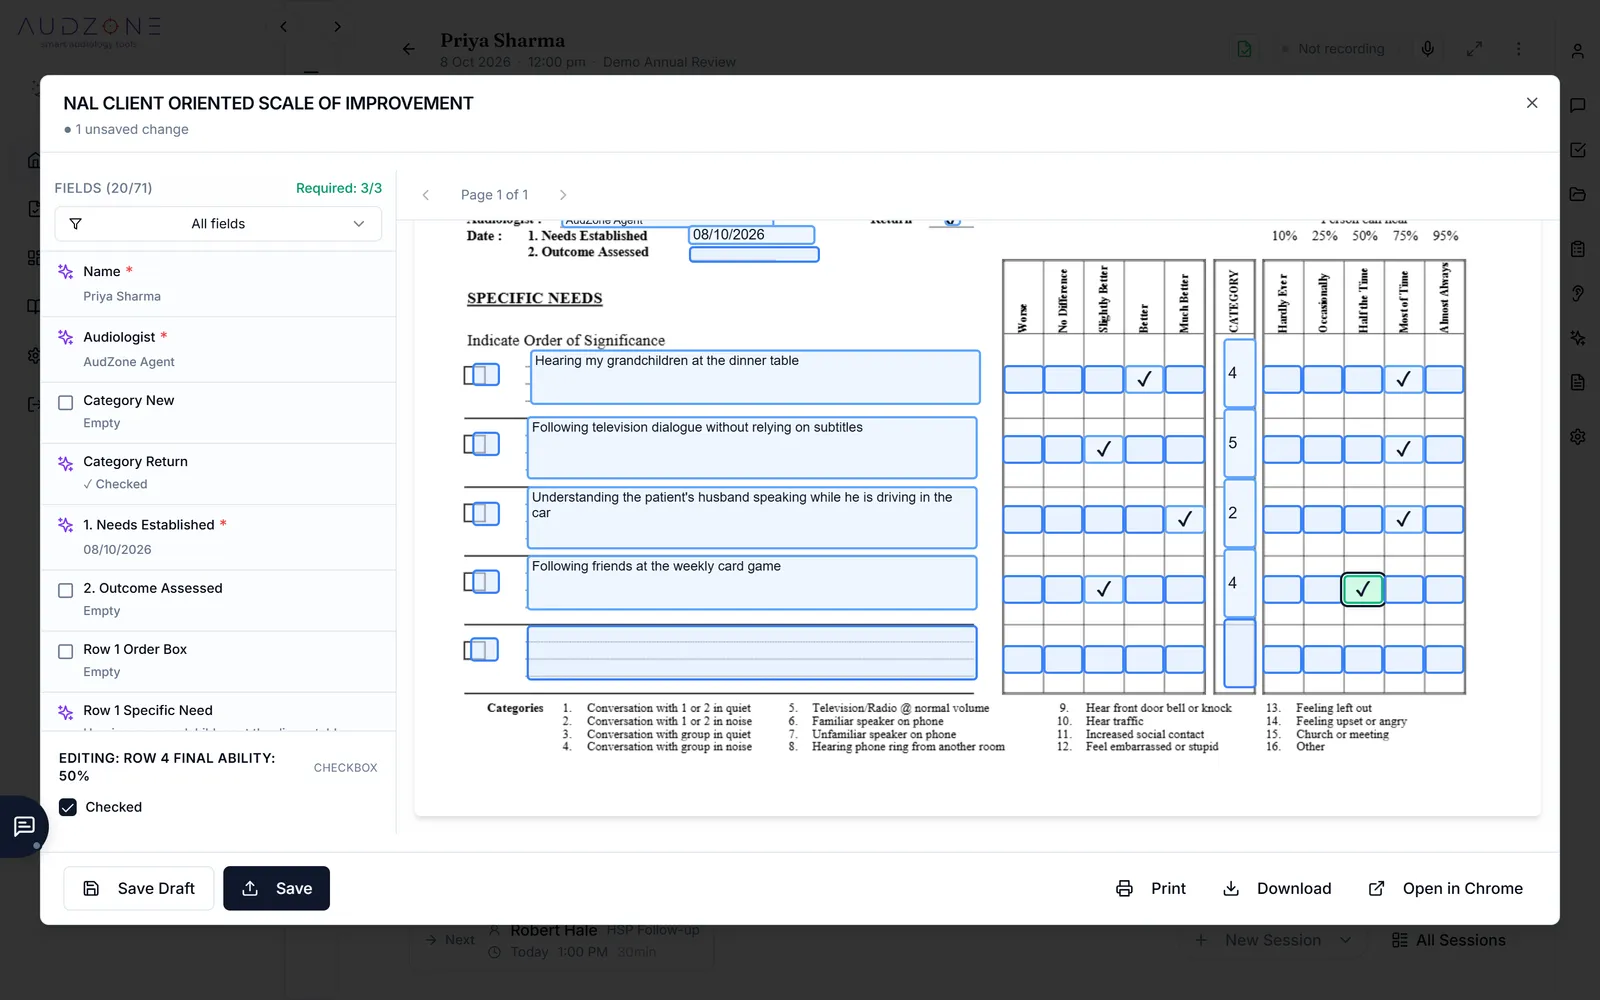Click the back arrow next to Priya Sharma

pos(408,48)
